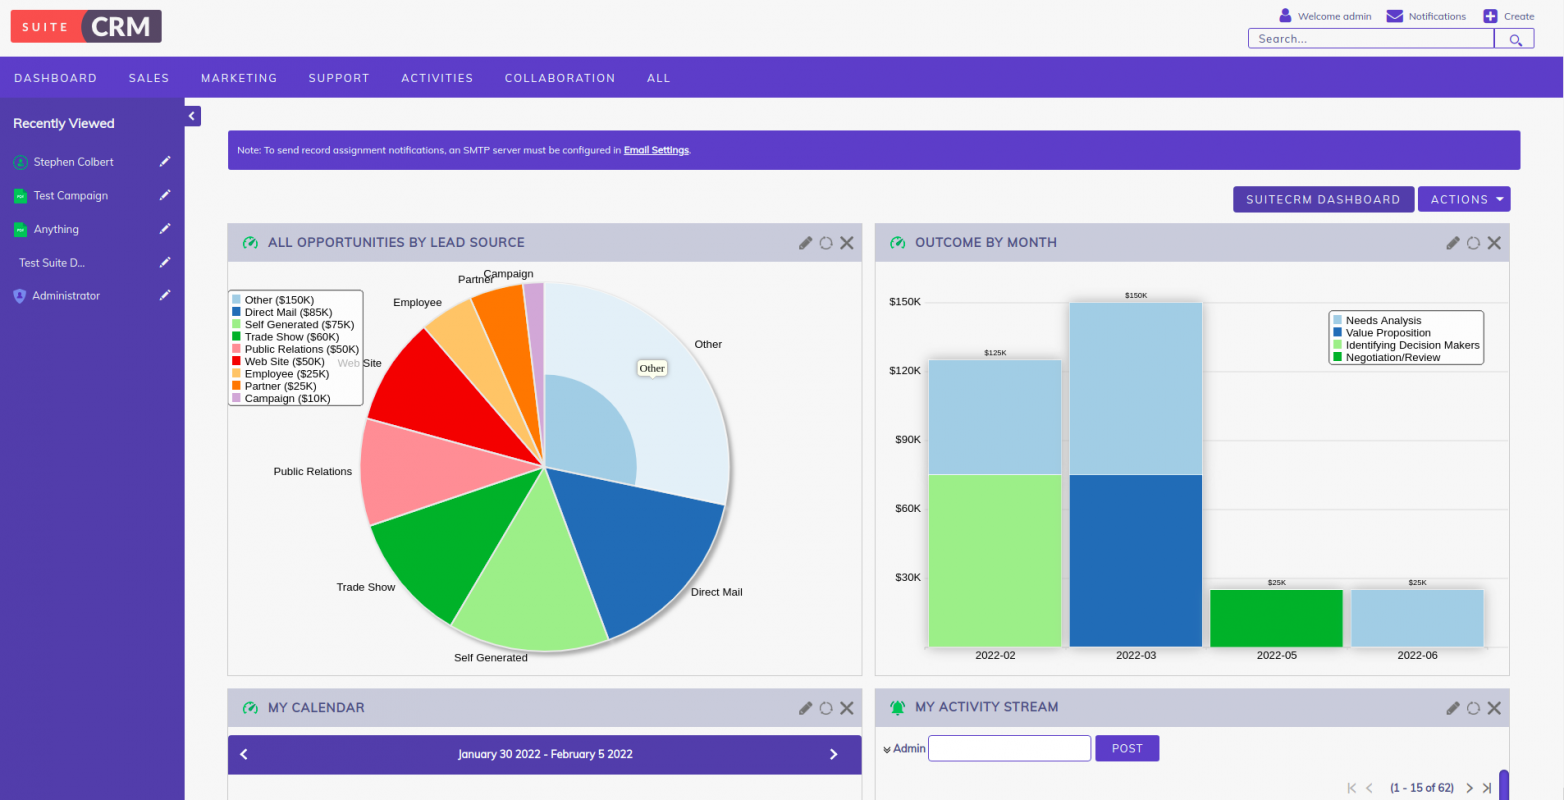The height and width of the screenshot is (800, 1564).
Task: Refresh the Outcome by Month dashlet
Action: coord(1472,242)
